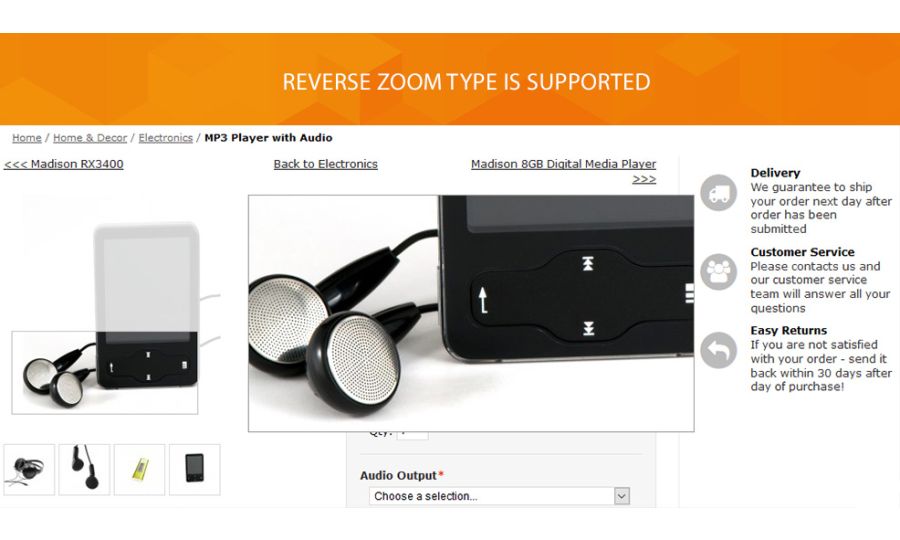Go to previous product Madison RX3400
The height and width of the screenshot is (540, 900).
click(x=64, y=164)
